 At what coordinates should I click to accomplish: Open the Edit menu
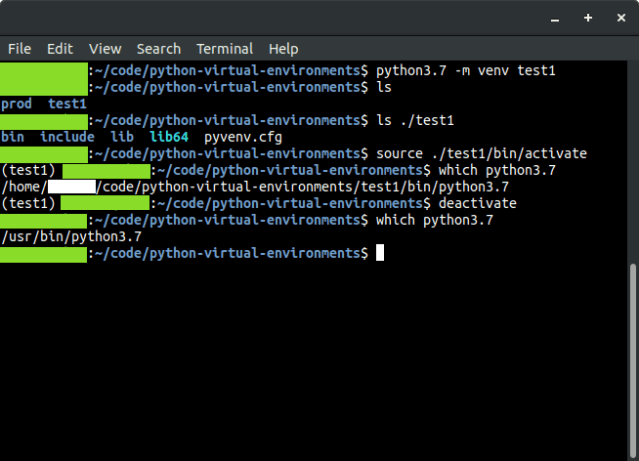60,48
